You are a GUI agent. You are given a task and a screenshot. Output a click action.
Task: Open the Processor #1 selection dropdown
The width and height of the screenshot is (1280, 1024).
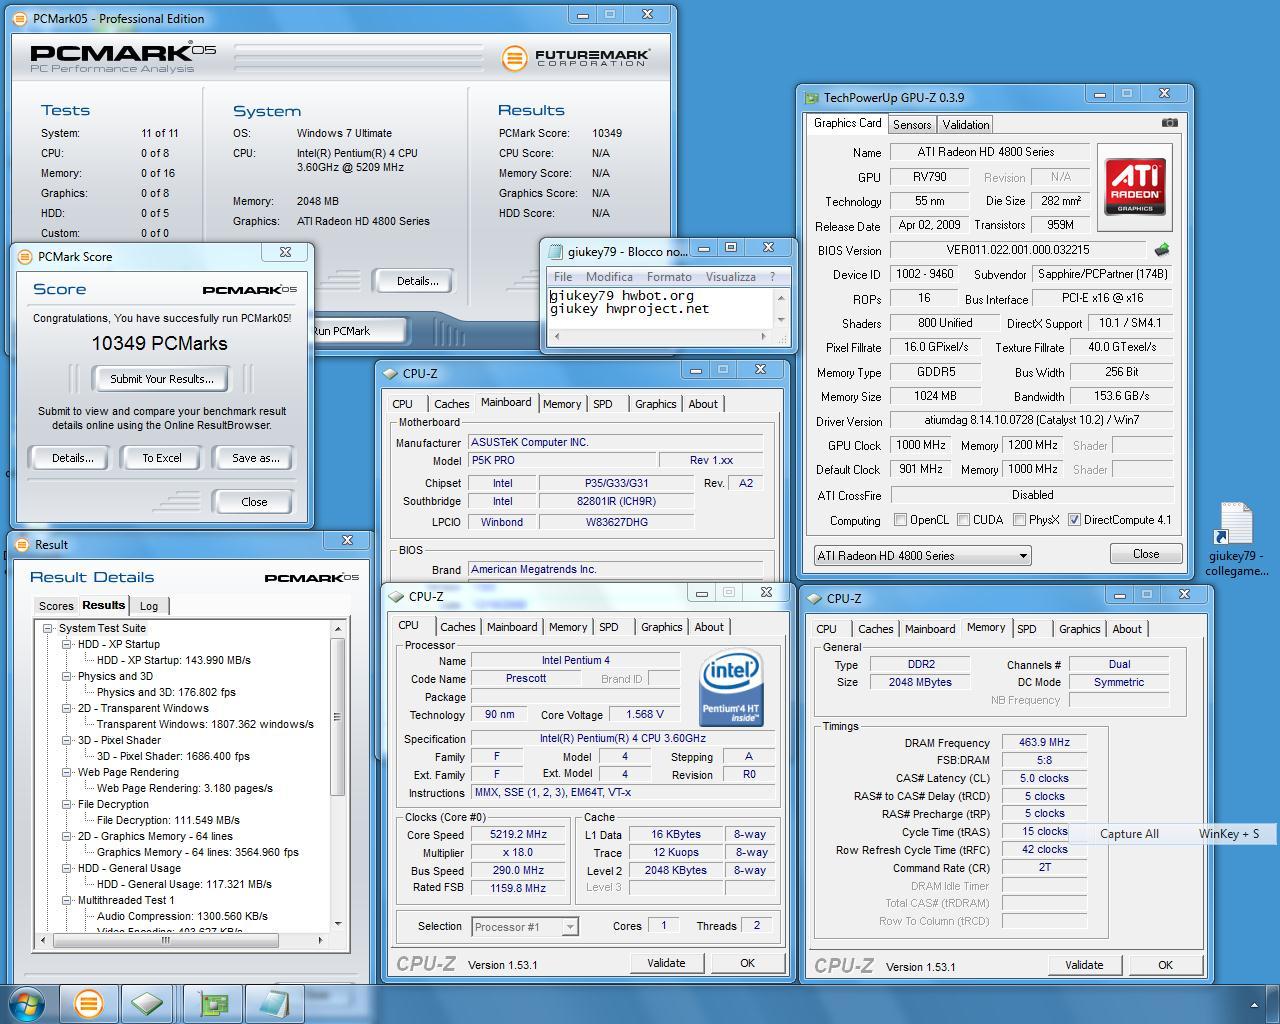pyautogui.click(x=525, y=927)
